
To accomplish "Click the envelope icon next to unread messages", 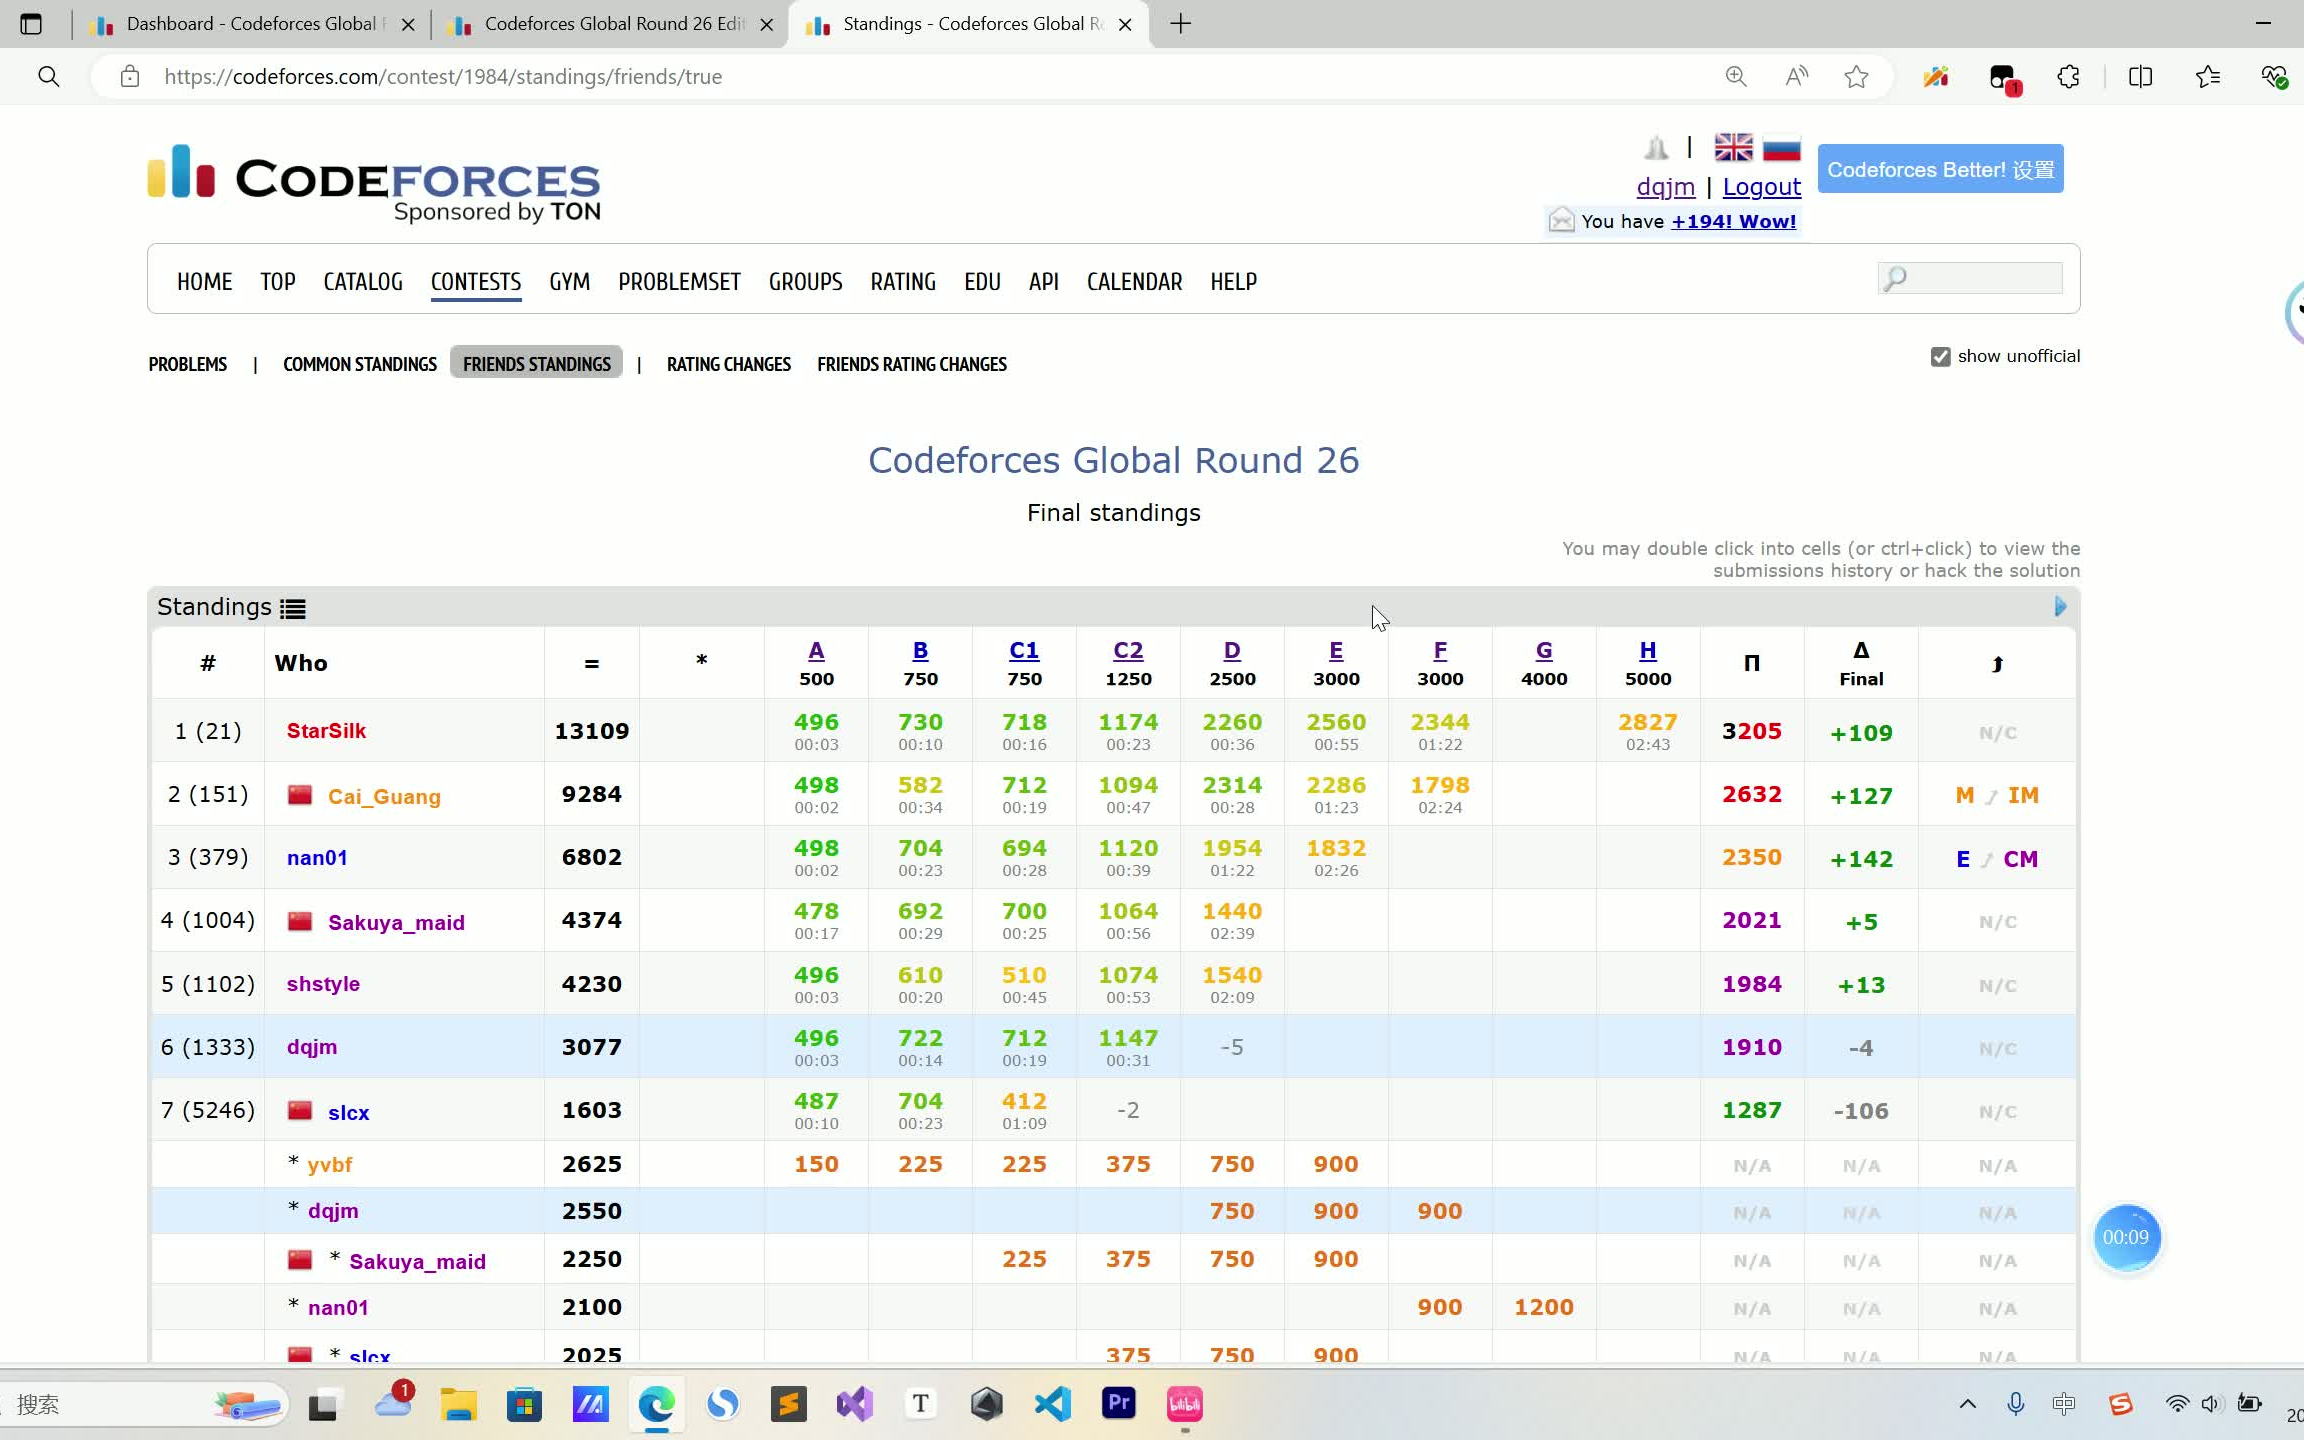I will [1562, 220].
